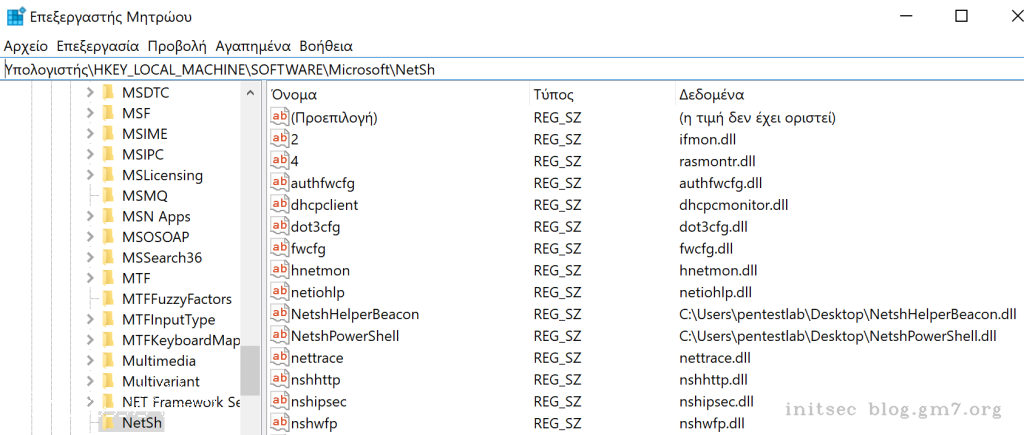Click the registry path address bar
This screenshot has height=435, width=1024.
(x=500, y=70)
